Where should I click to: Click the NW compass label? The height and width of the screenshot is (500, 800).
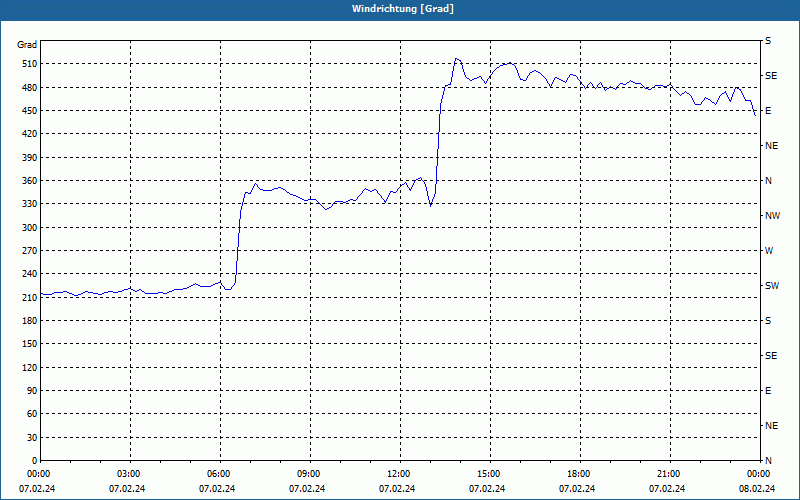[772, 216]
